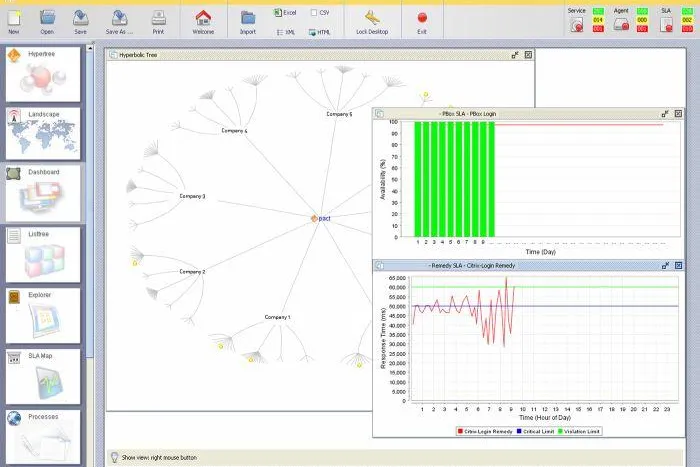Image resolution: width=700 pixels, height=467 pixels.
Task: Click the Service red counter
Action: (x=598, y=29)
